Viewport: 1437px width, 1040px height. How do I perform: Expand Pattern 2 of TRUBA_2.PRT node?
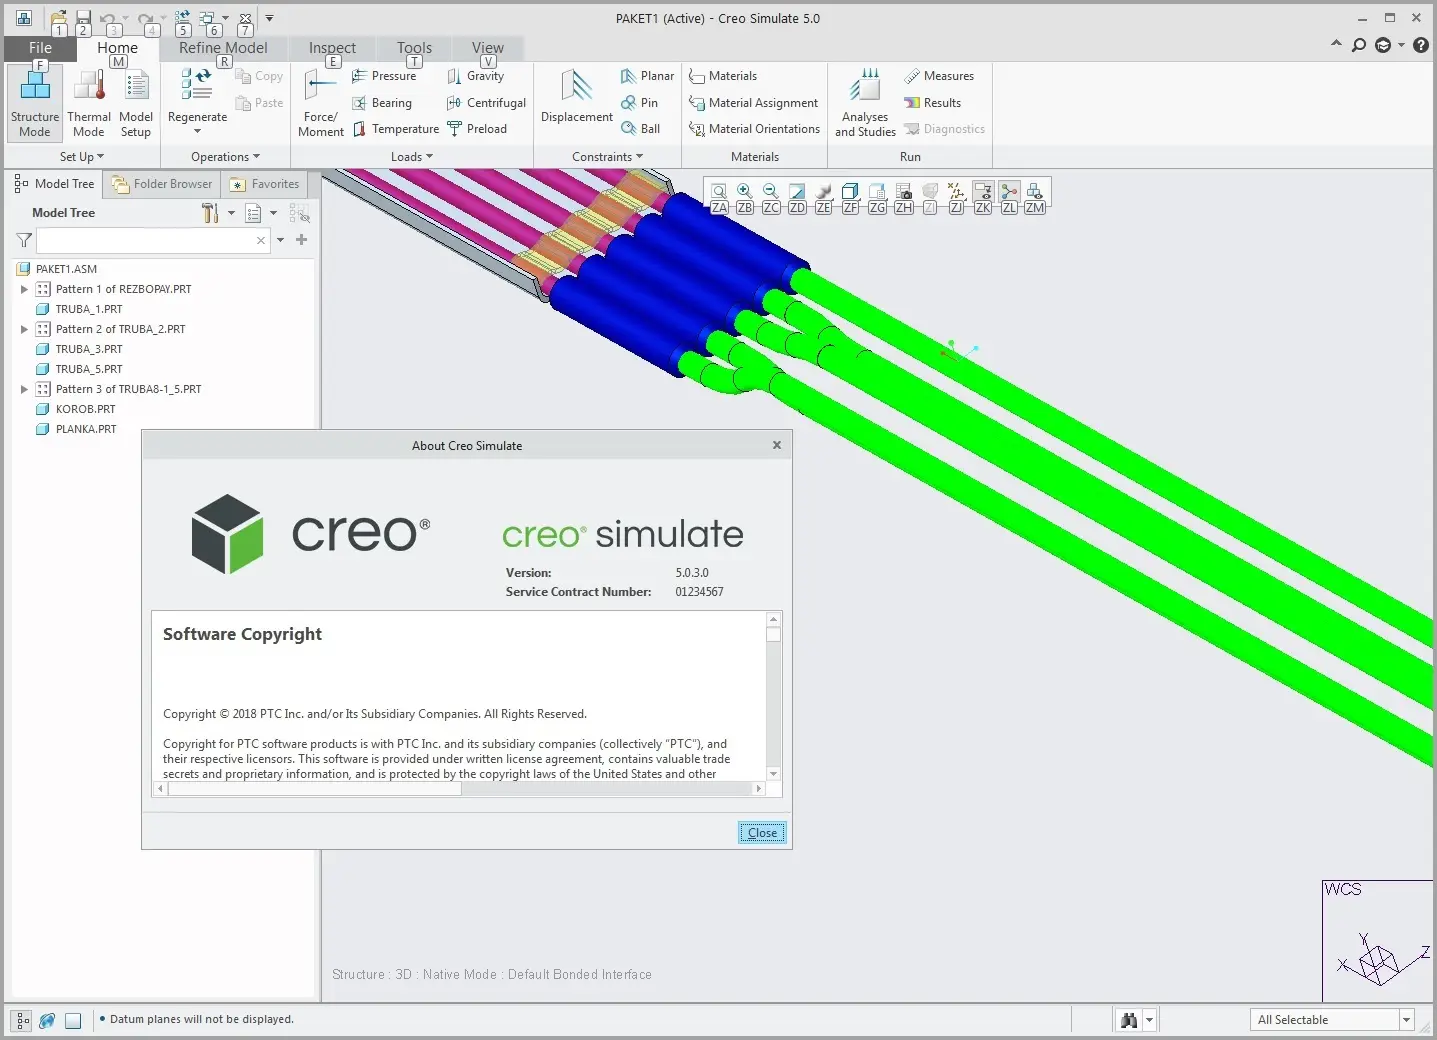24,329
